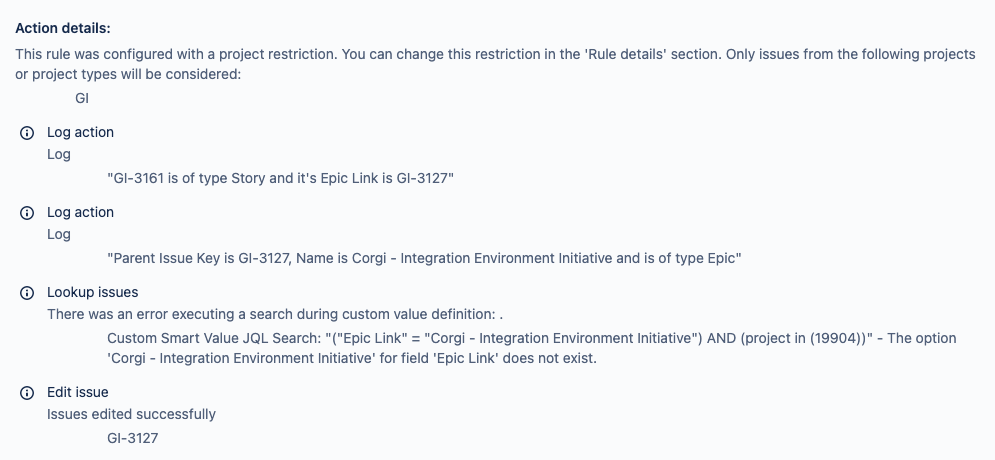Open the GI-3127 edited issue key

(x=133, y=438)
